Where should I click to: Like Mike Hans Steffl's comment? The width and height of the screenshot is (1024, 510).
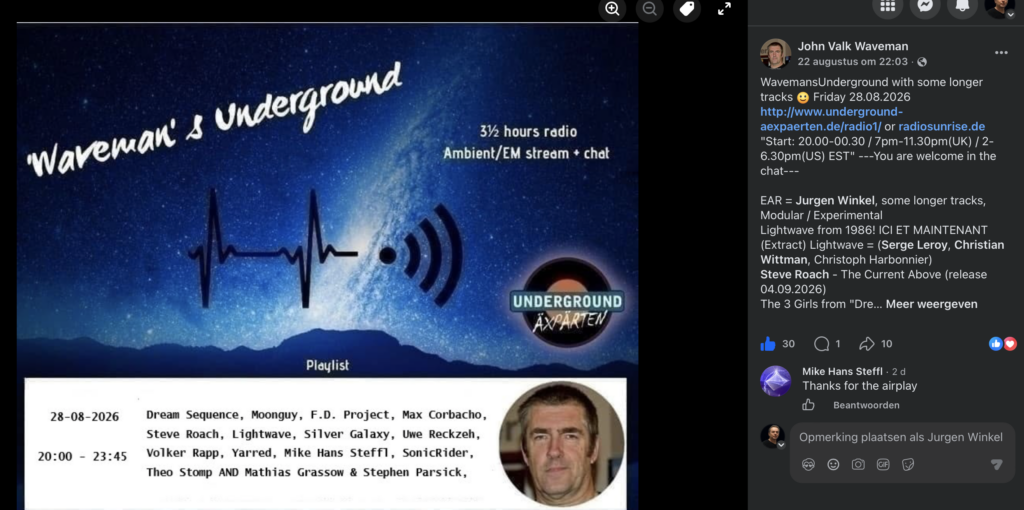[x=808, y=405]
